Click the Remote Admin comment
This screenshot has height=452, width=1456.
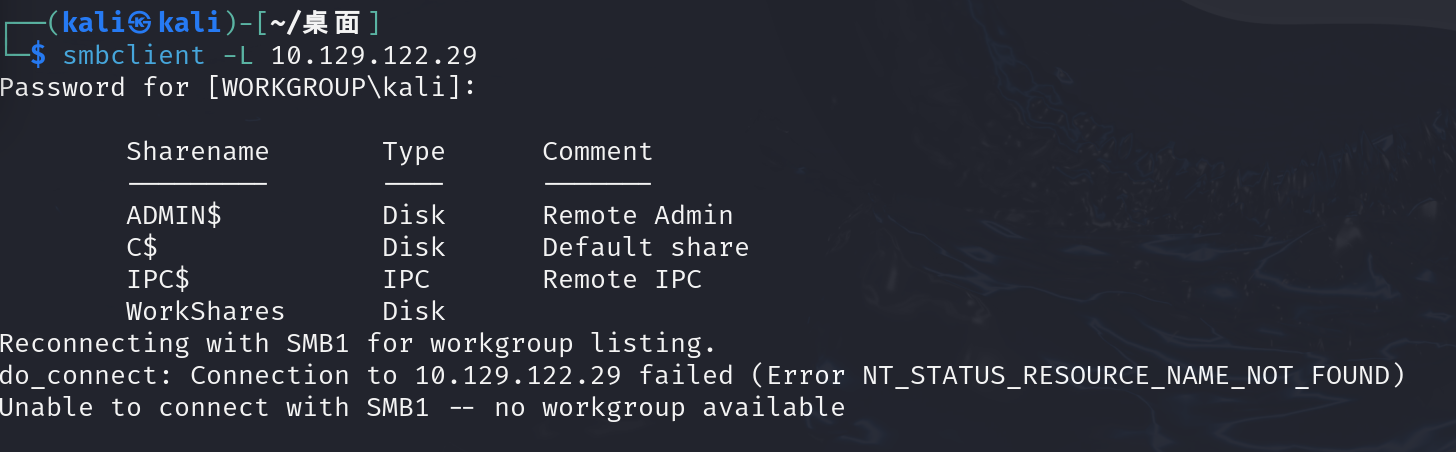[638, 215]
